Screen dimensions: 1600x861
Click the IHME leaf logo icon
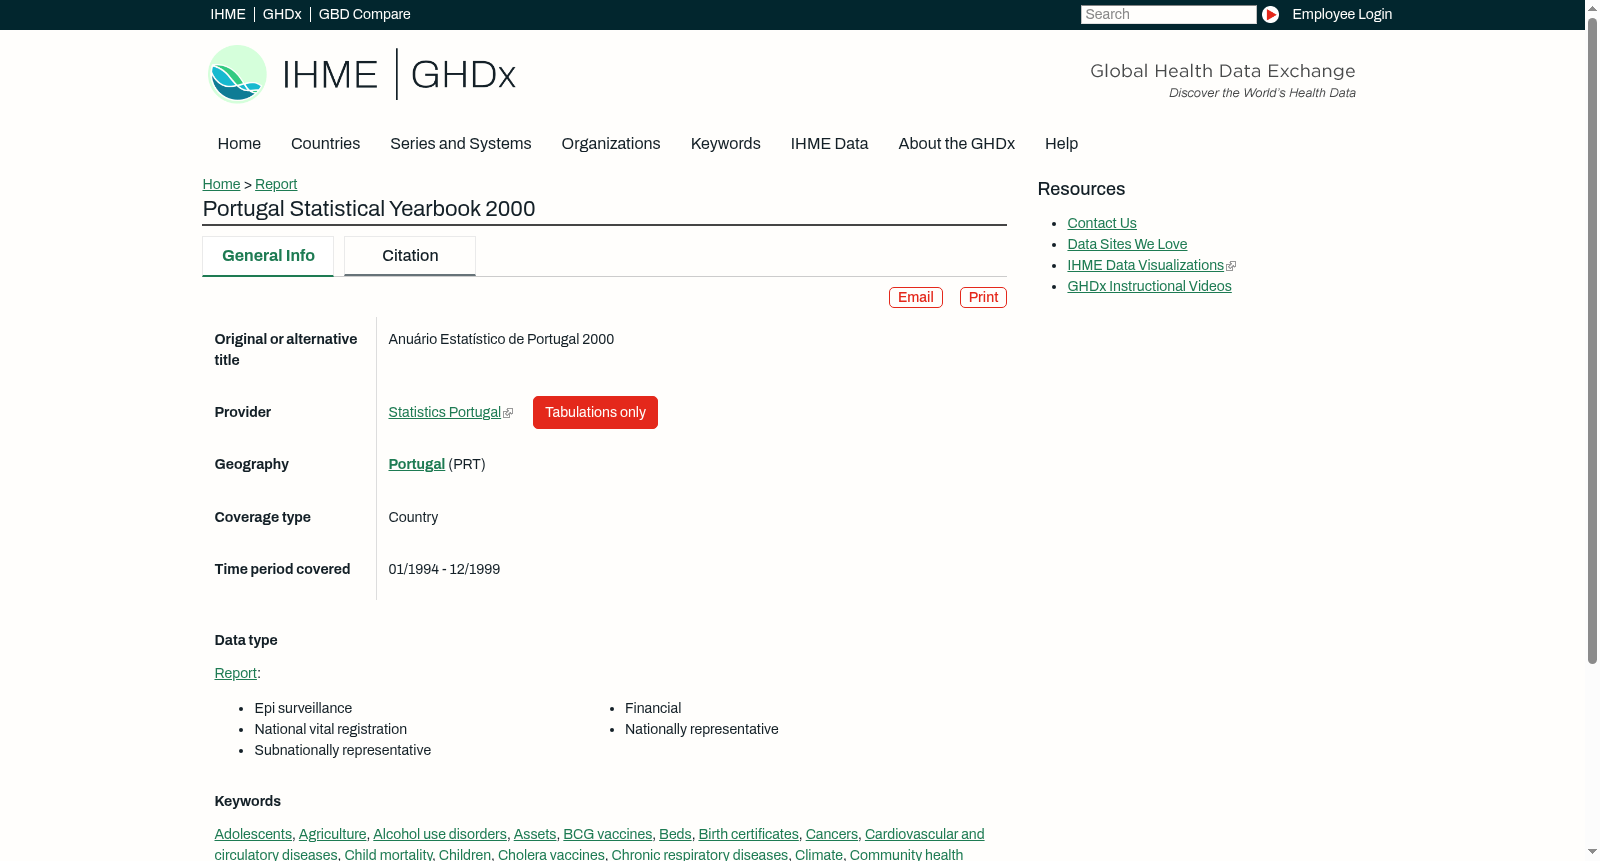point(237,74)
